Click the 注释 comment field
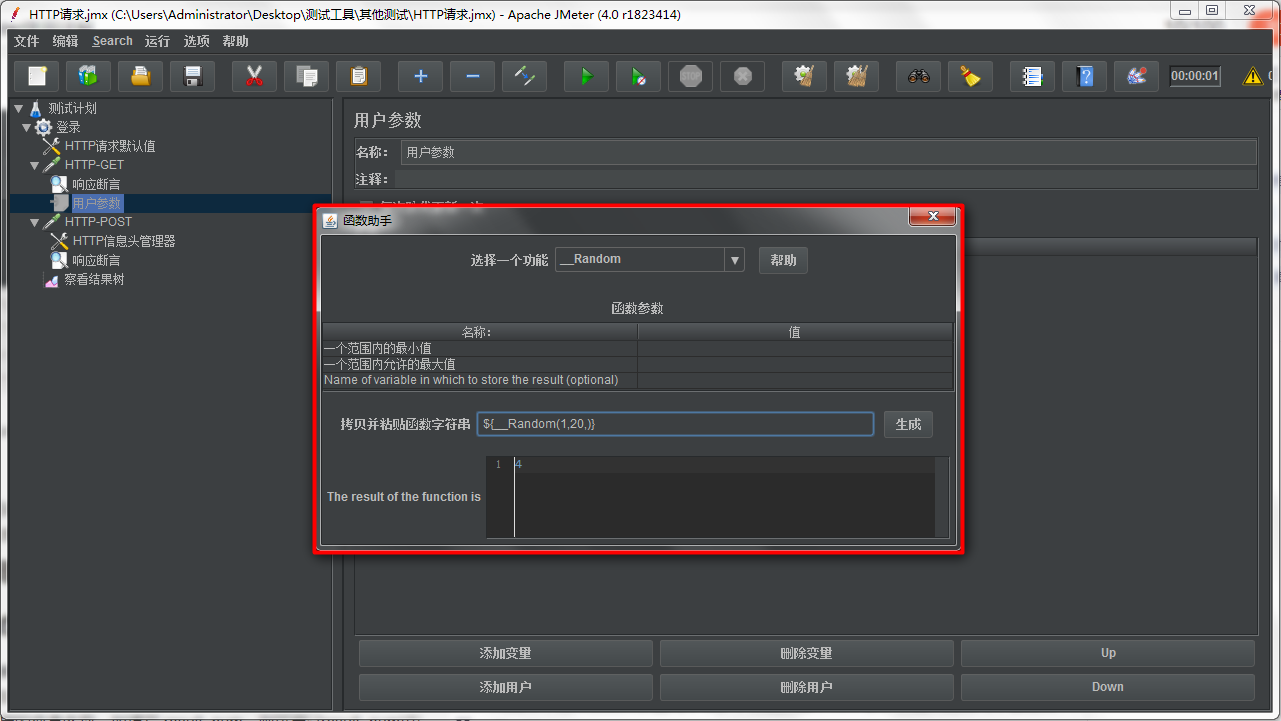The height and width of the screenshot is (721, 1281). point(825,179)
